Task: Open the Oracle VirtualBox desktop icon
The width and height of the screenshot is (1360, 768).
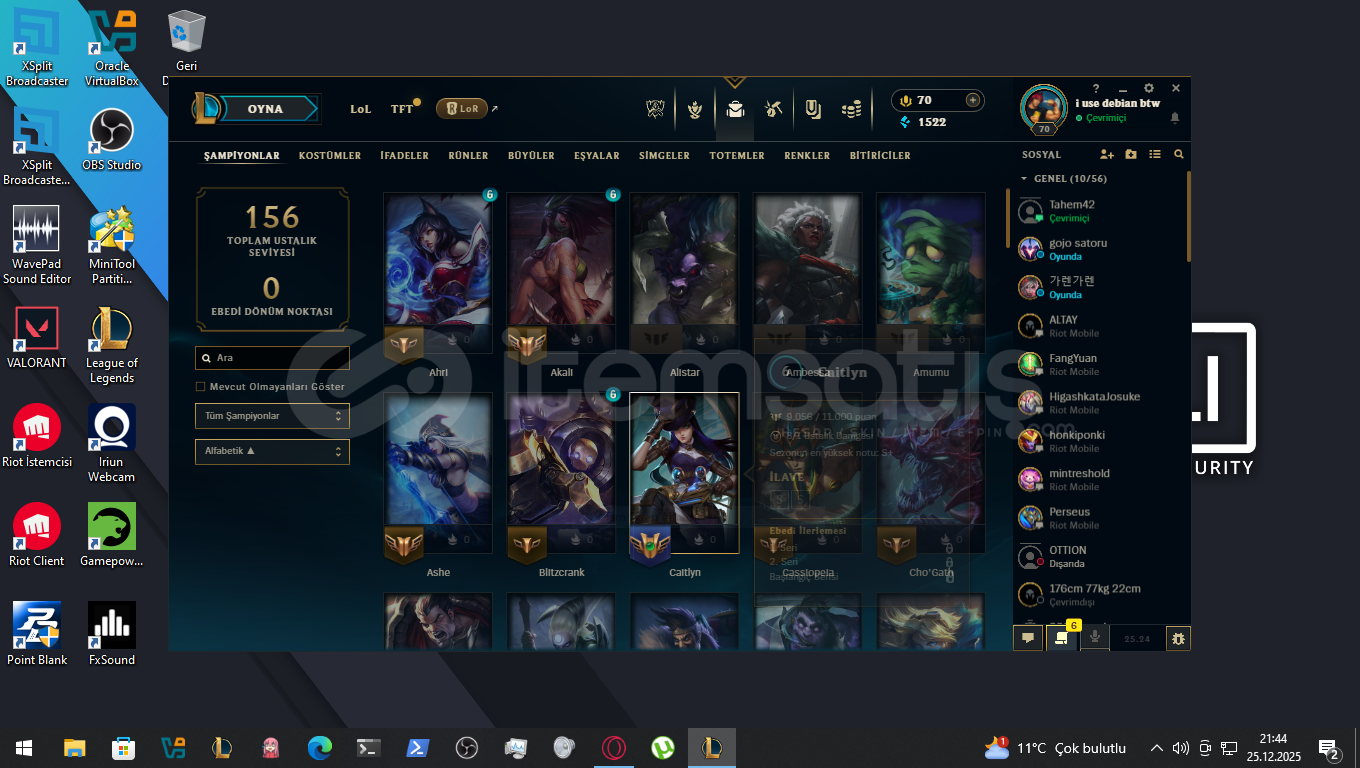Action: tap(112, 48)
